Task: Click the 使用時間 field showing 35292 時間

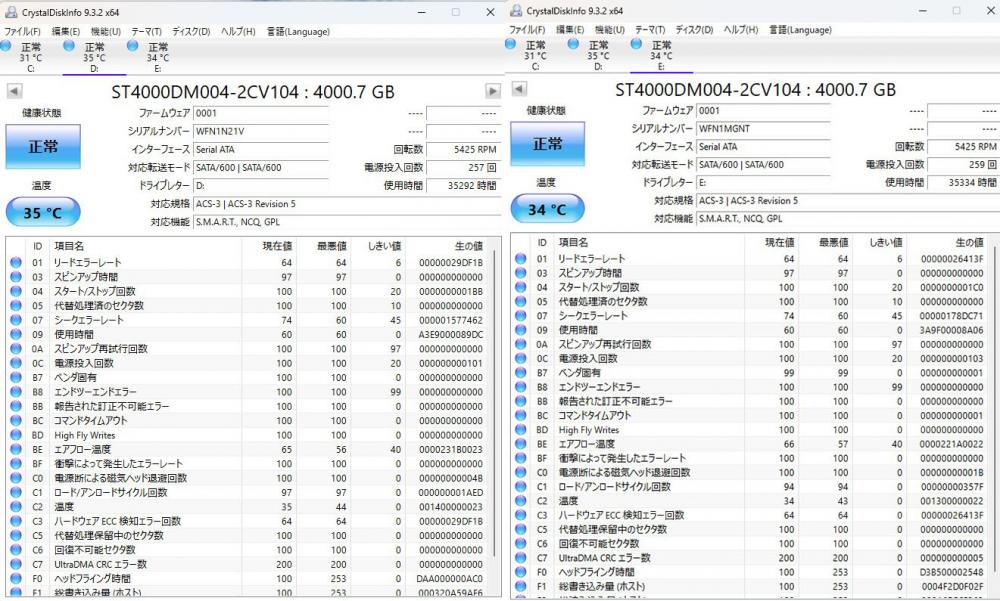Action: coord(463,186)
